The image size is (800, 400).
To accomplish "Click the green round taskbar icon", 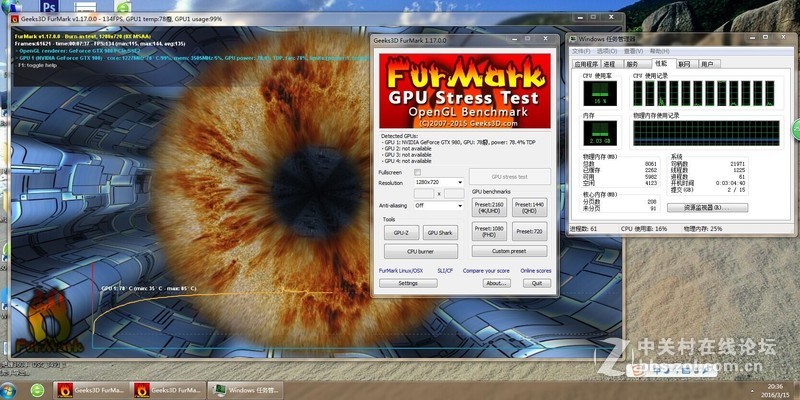I will coord(37,390).
